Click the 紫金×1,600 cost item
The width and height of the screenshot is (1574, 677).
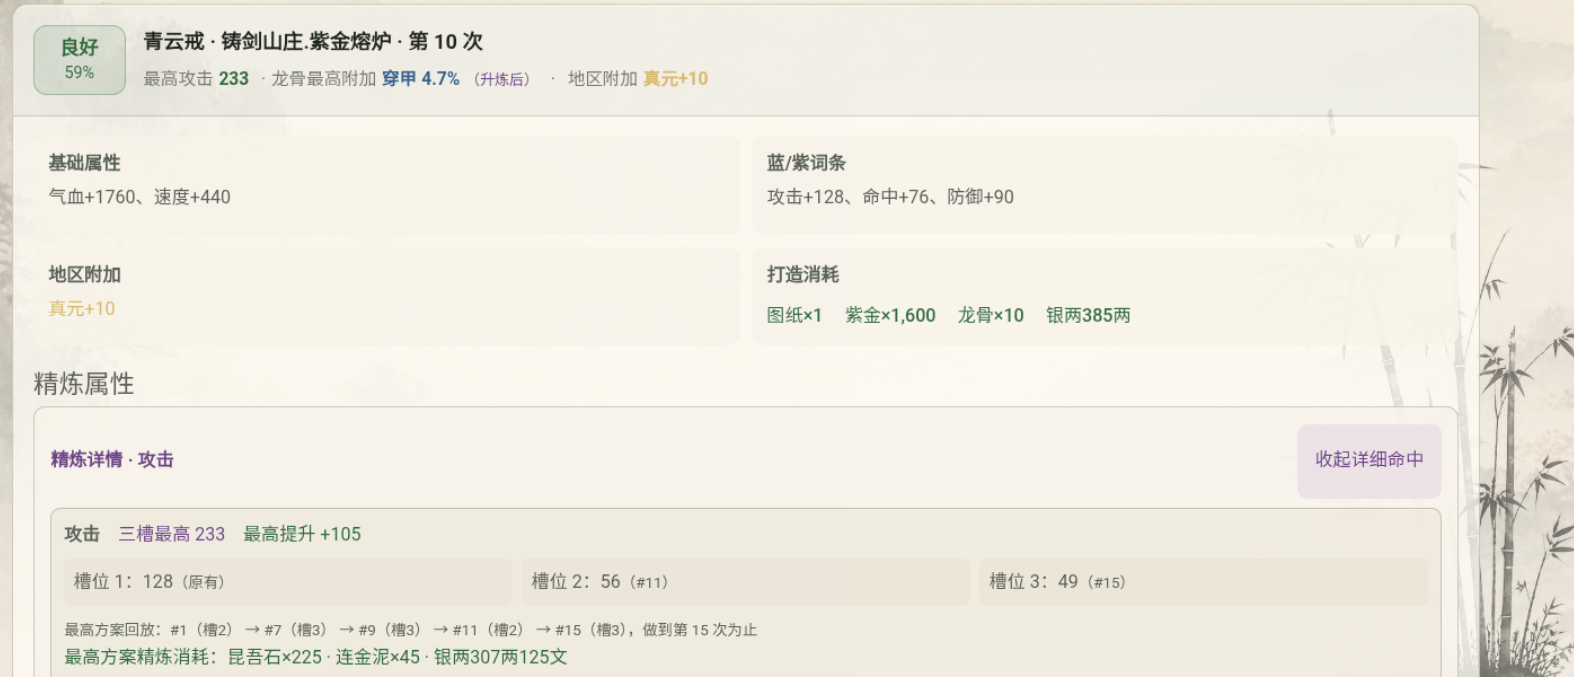(x=890, y=315)
